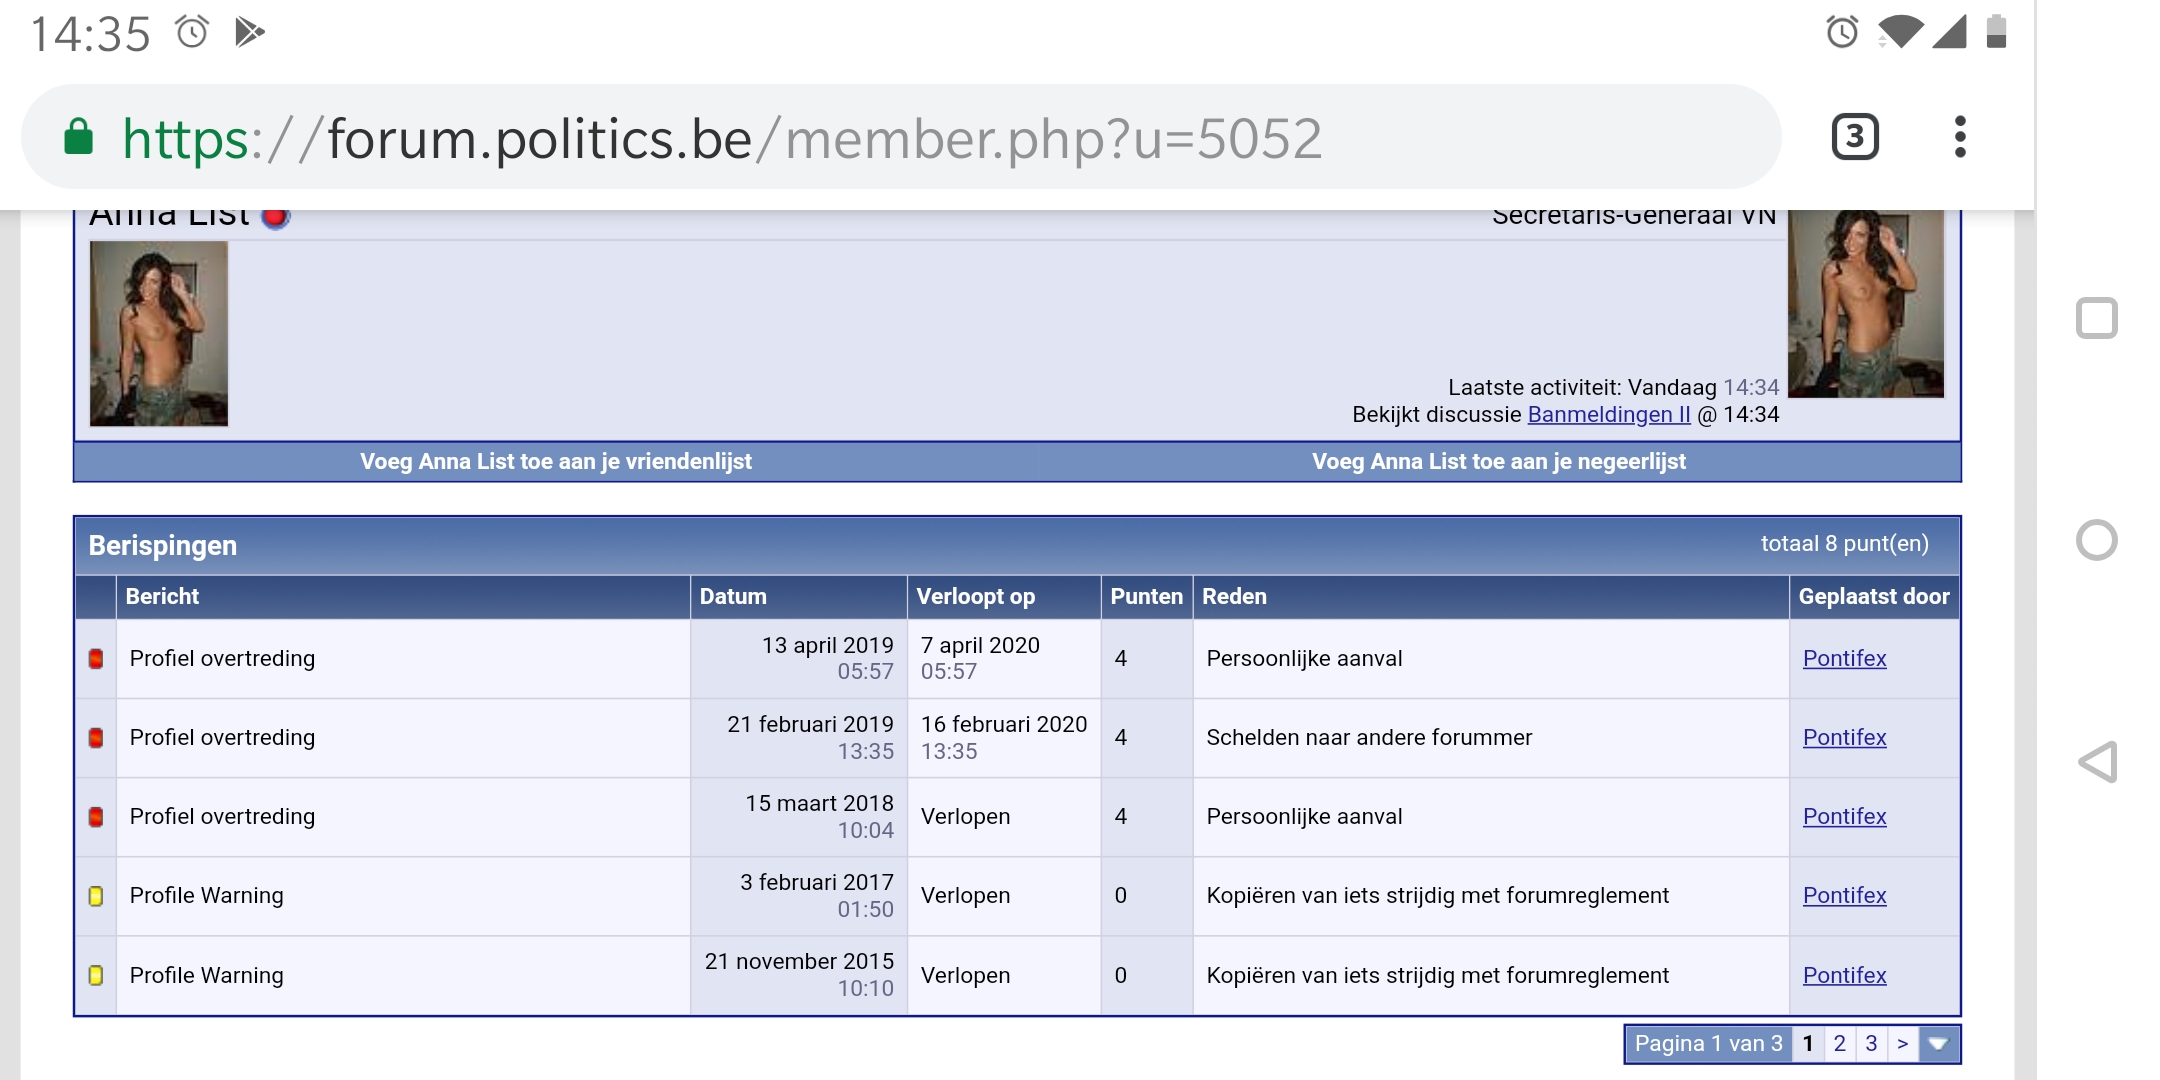Viewport: 2160px width, 1080px height.
Task: Tap the Android recent apps square
Action: pos(2096,319)
